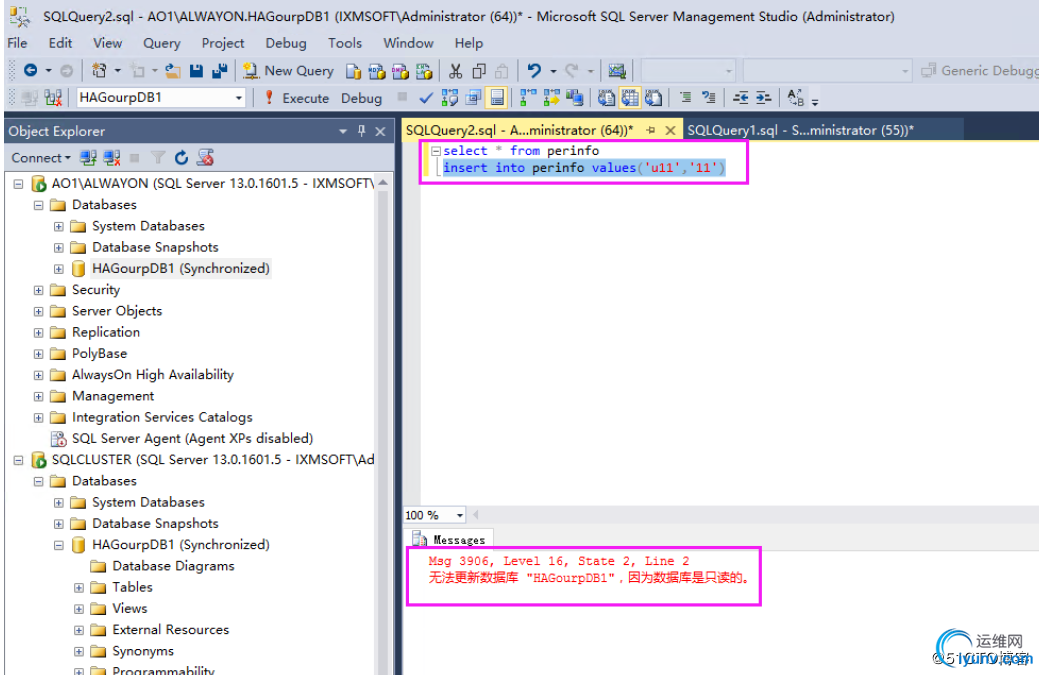Click the Decrease Indent icon
This screenshot has height=675, width=1039.
pyautogui.click(x=741, y=98)
